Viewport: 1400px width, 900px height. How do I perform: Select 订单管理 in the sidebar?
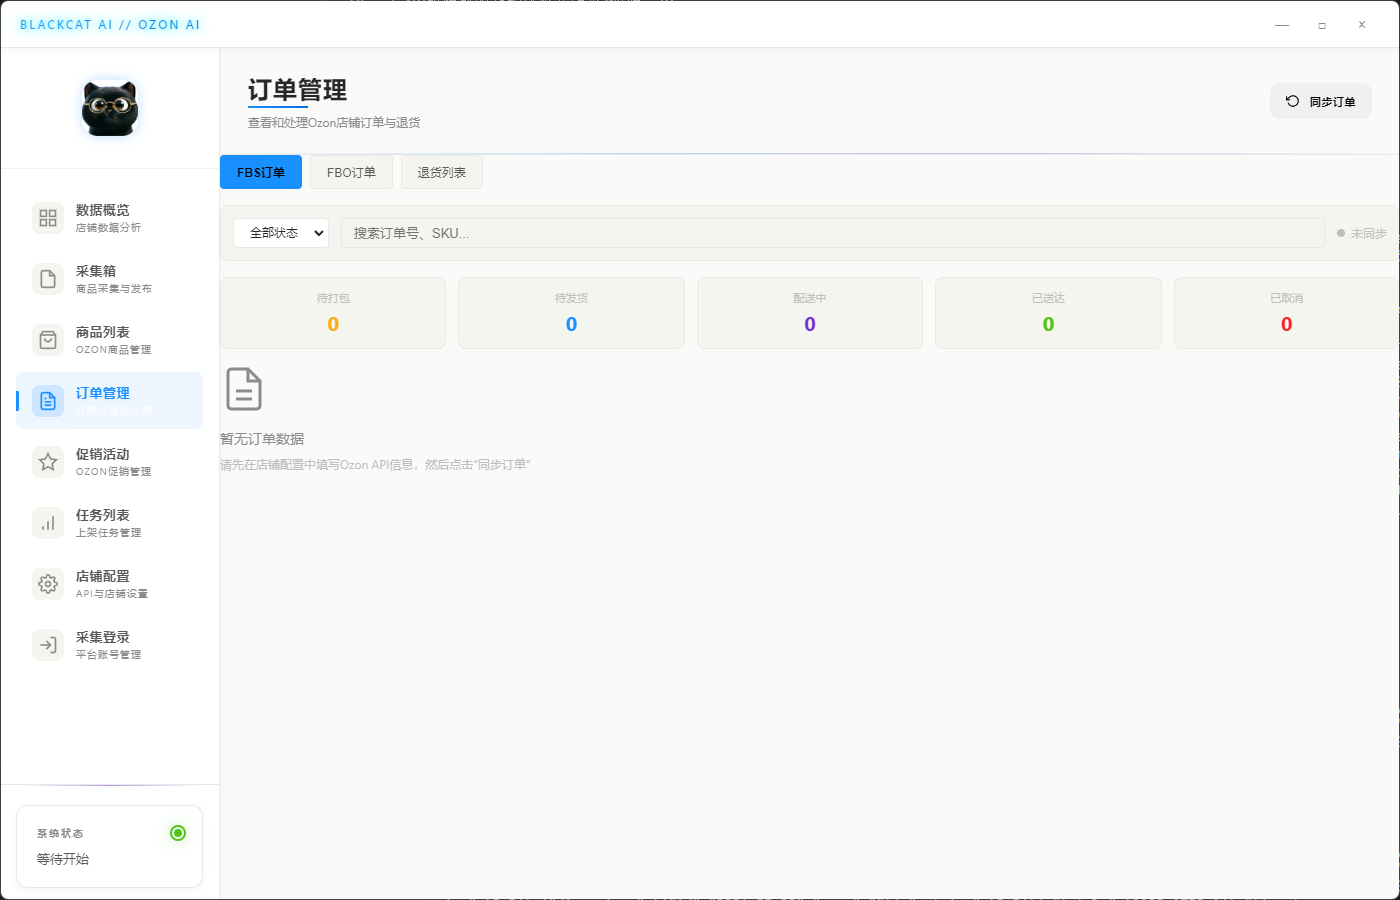(109, 401)
